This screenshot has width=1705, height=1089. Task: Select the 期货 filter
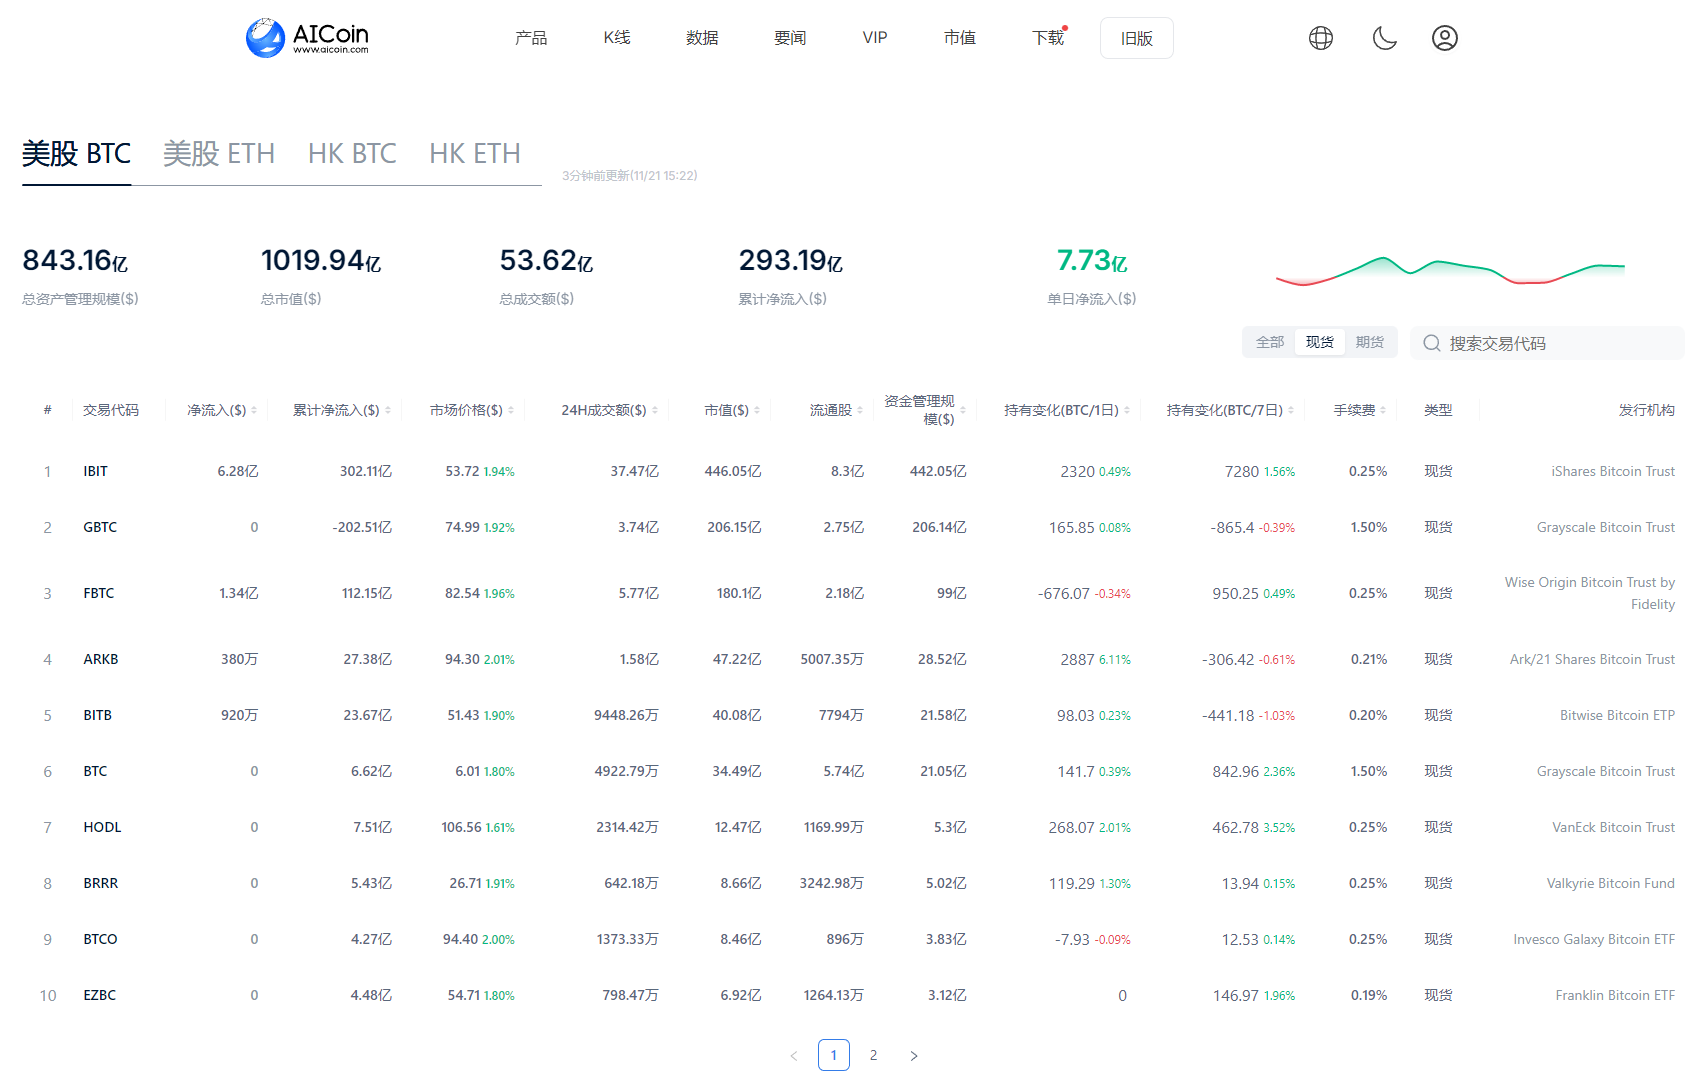click(1370, 342)
